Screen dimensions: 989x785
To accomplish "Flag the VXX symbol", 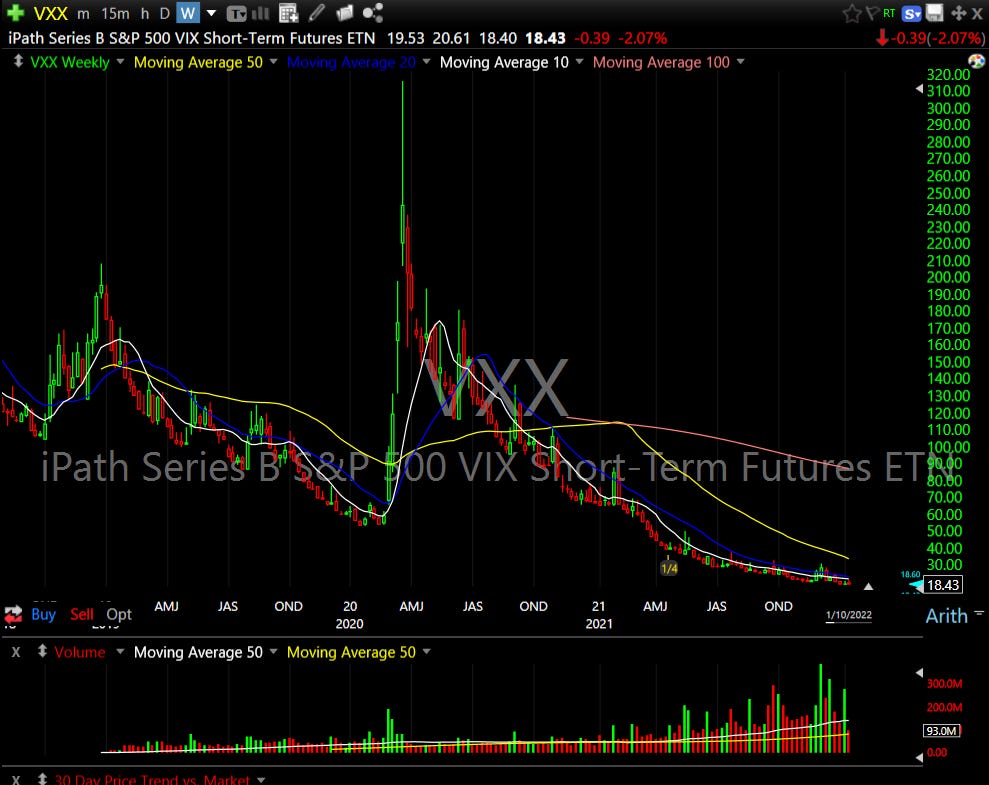I will tap(873, 13).
